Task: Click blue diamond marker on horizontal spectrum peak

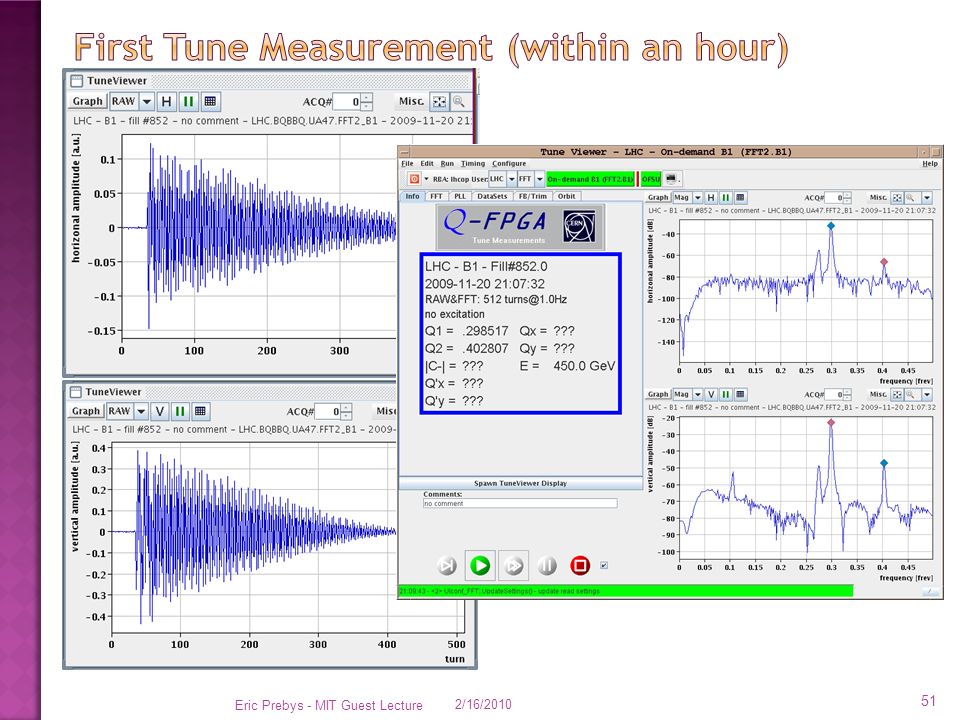Action: [x=831, y=226]
